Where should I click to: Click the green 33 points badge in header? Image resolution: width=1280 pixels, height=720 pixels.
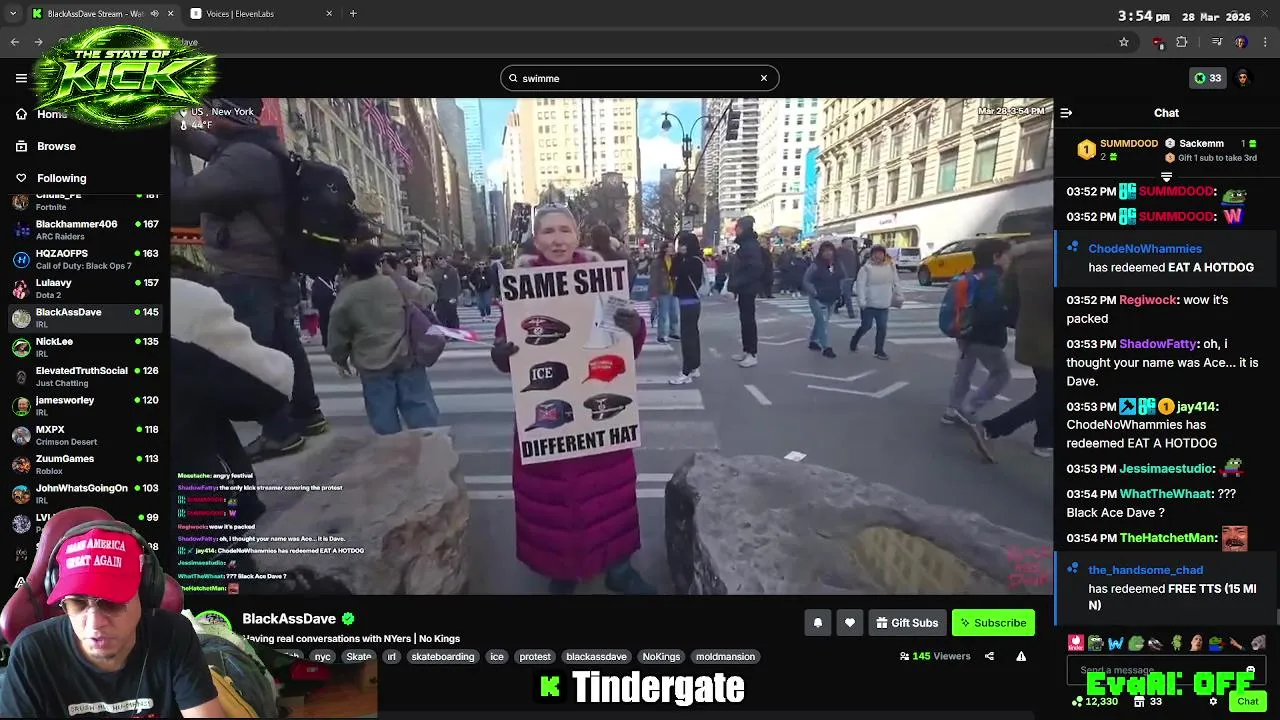point(1208,78)
